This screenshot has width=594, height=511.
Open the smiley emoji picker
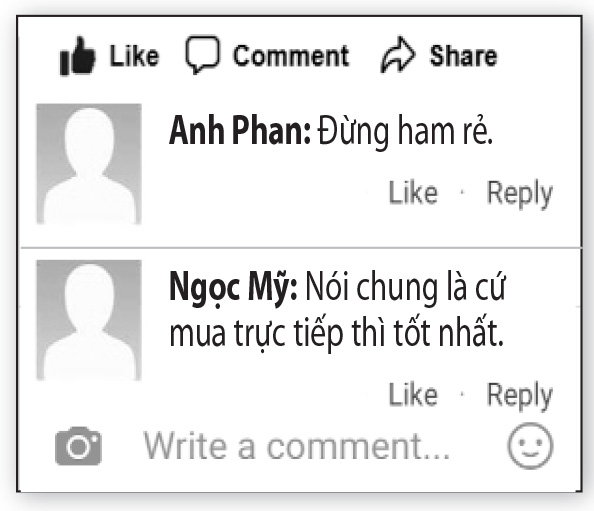[x=530, y=446]
